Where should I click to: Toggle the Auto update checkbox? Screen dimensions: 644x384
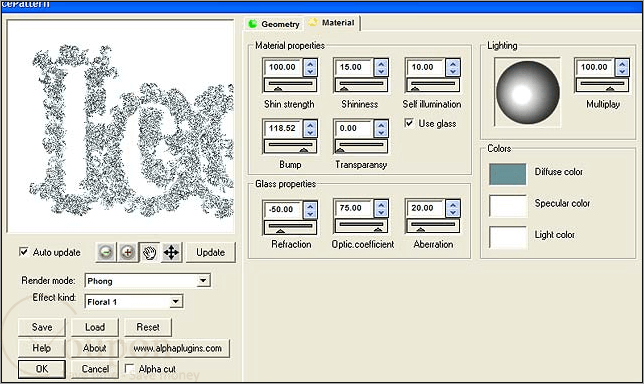[24, 252]
